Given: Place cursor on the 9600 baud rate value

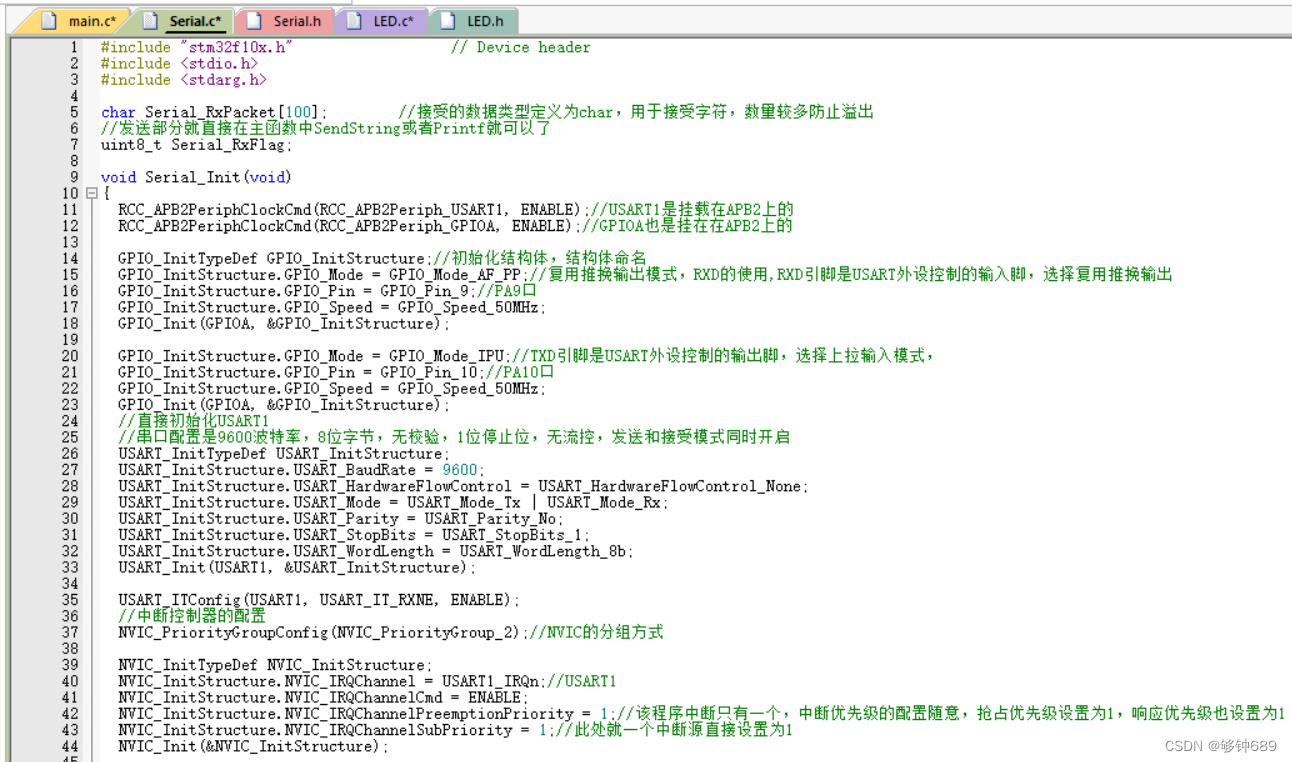Looking at the screenshot, I should (460, 469).
